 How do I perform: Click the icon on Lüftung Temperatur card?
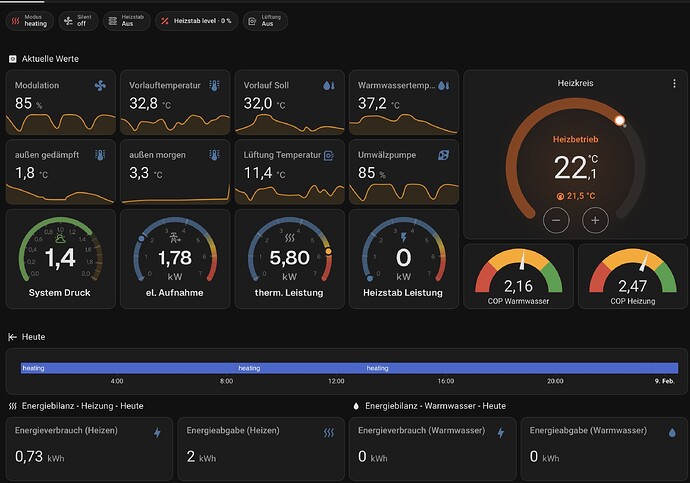point(329,155)
